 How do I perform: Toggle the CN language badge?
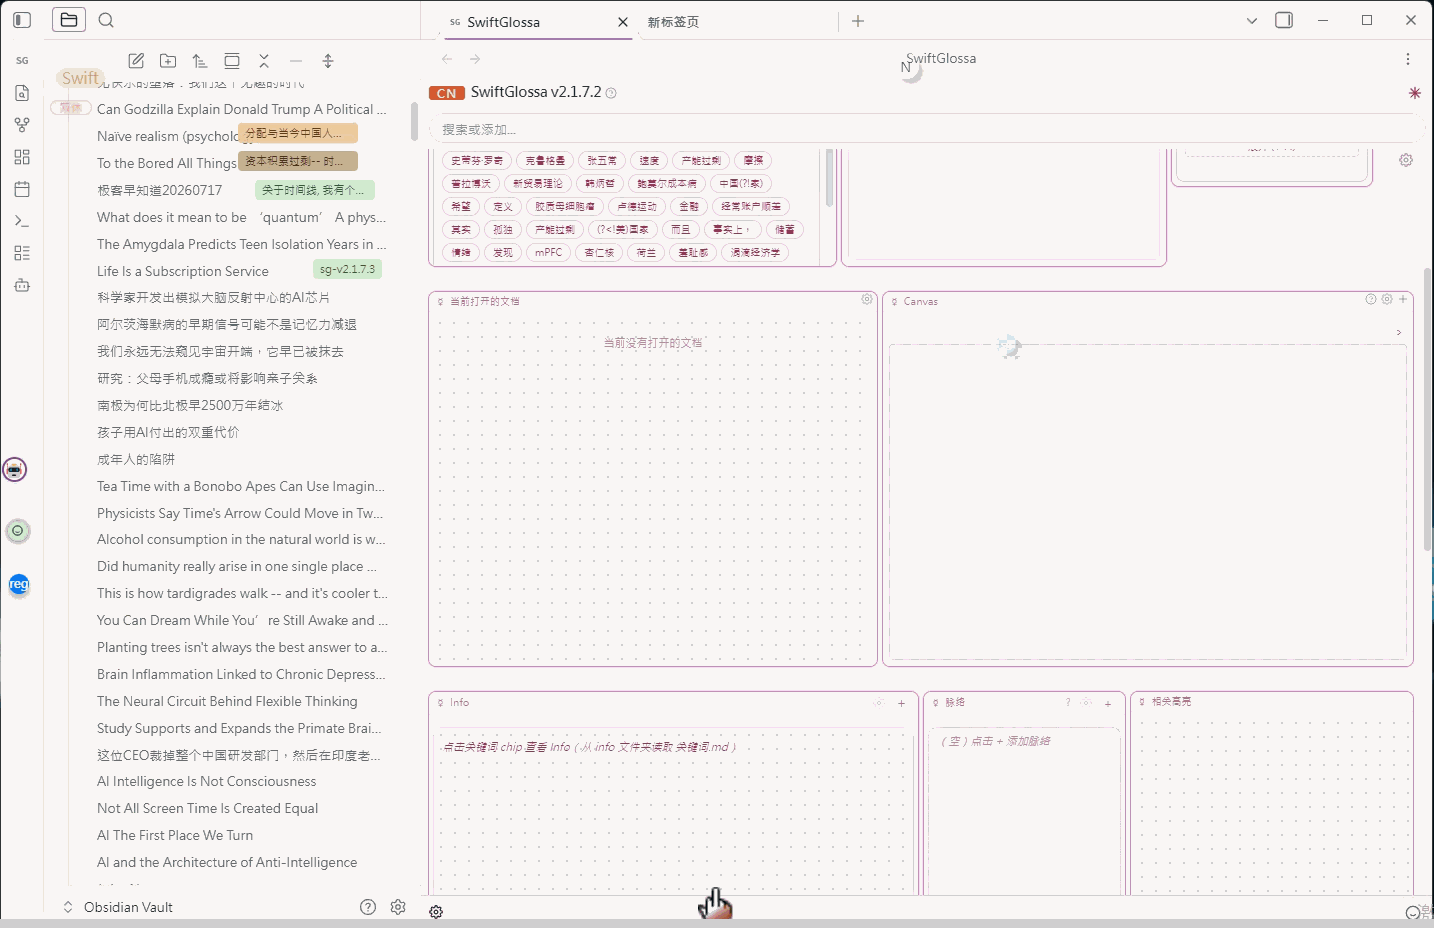pyautogui.click(x=446, y=93)
